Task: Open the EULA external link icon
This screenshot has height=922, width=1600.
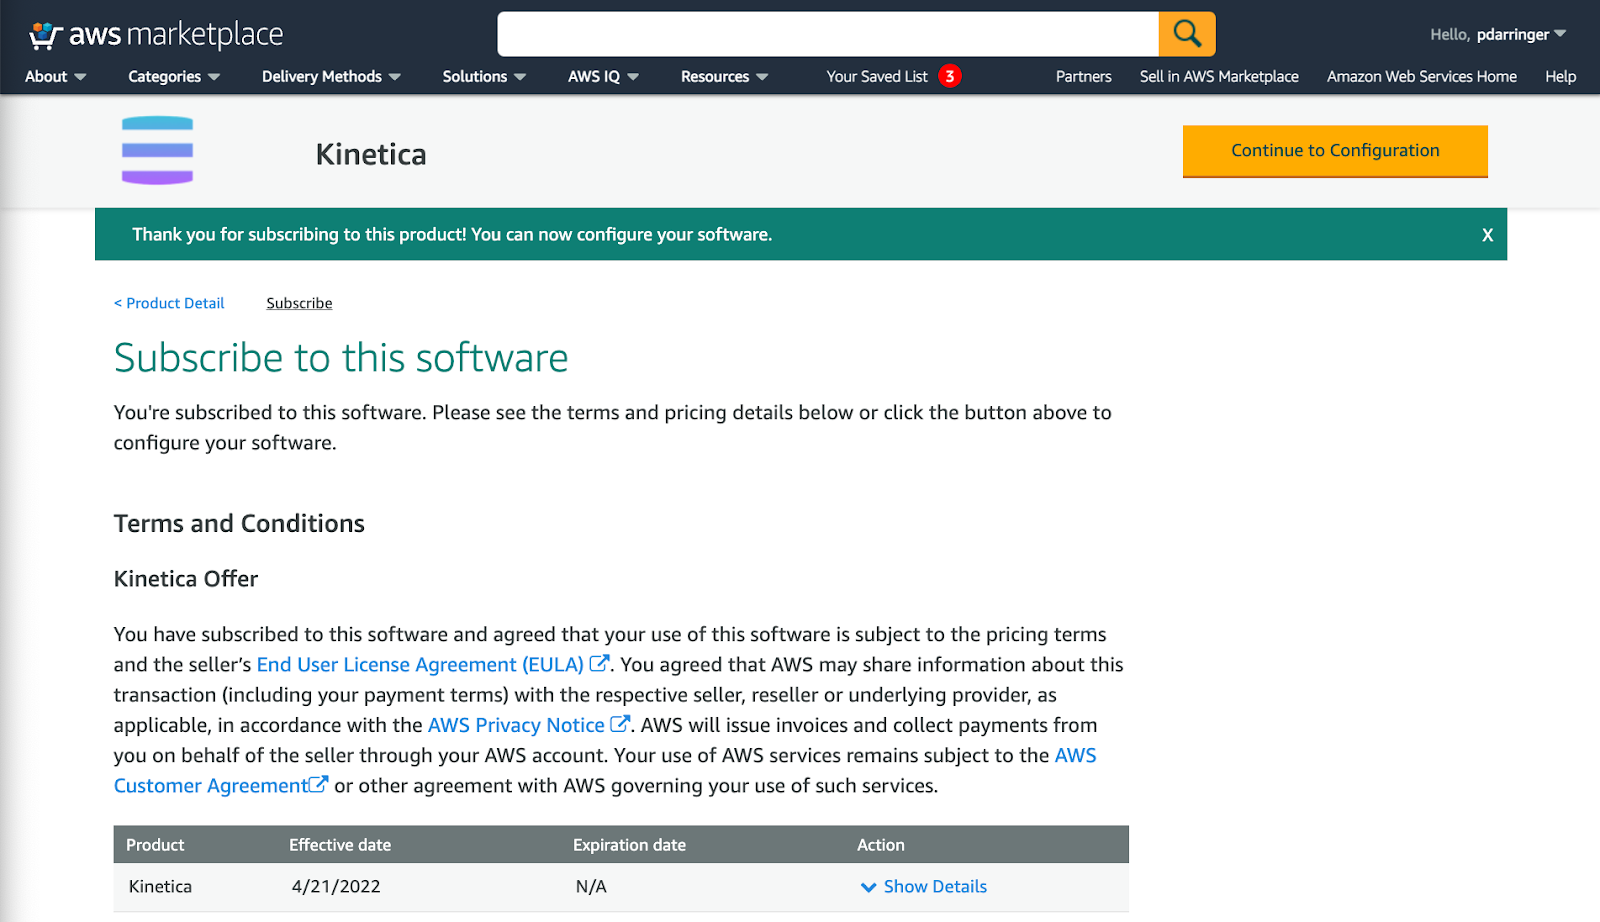Action: point(599,662)
